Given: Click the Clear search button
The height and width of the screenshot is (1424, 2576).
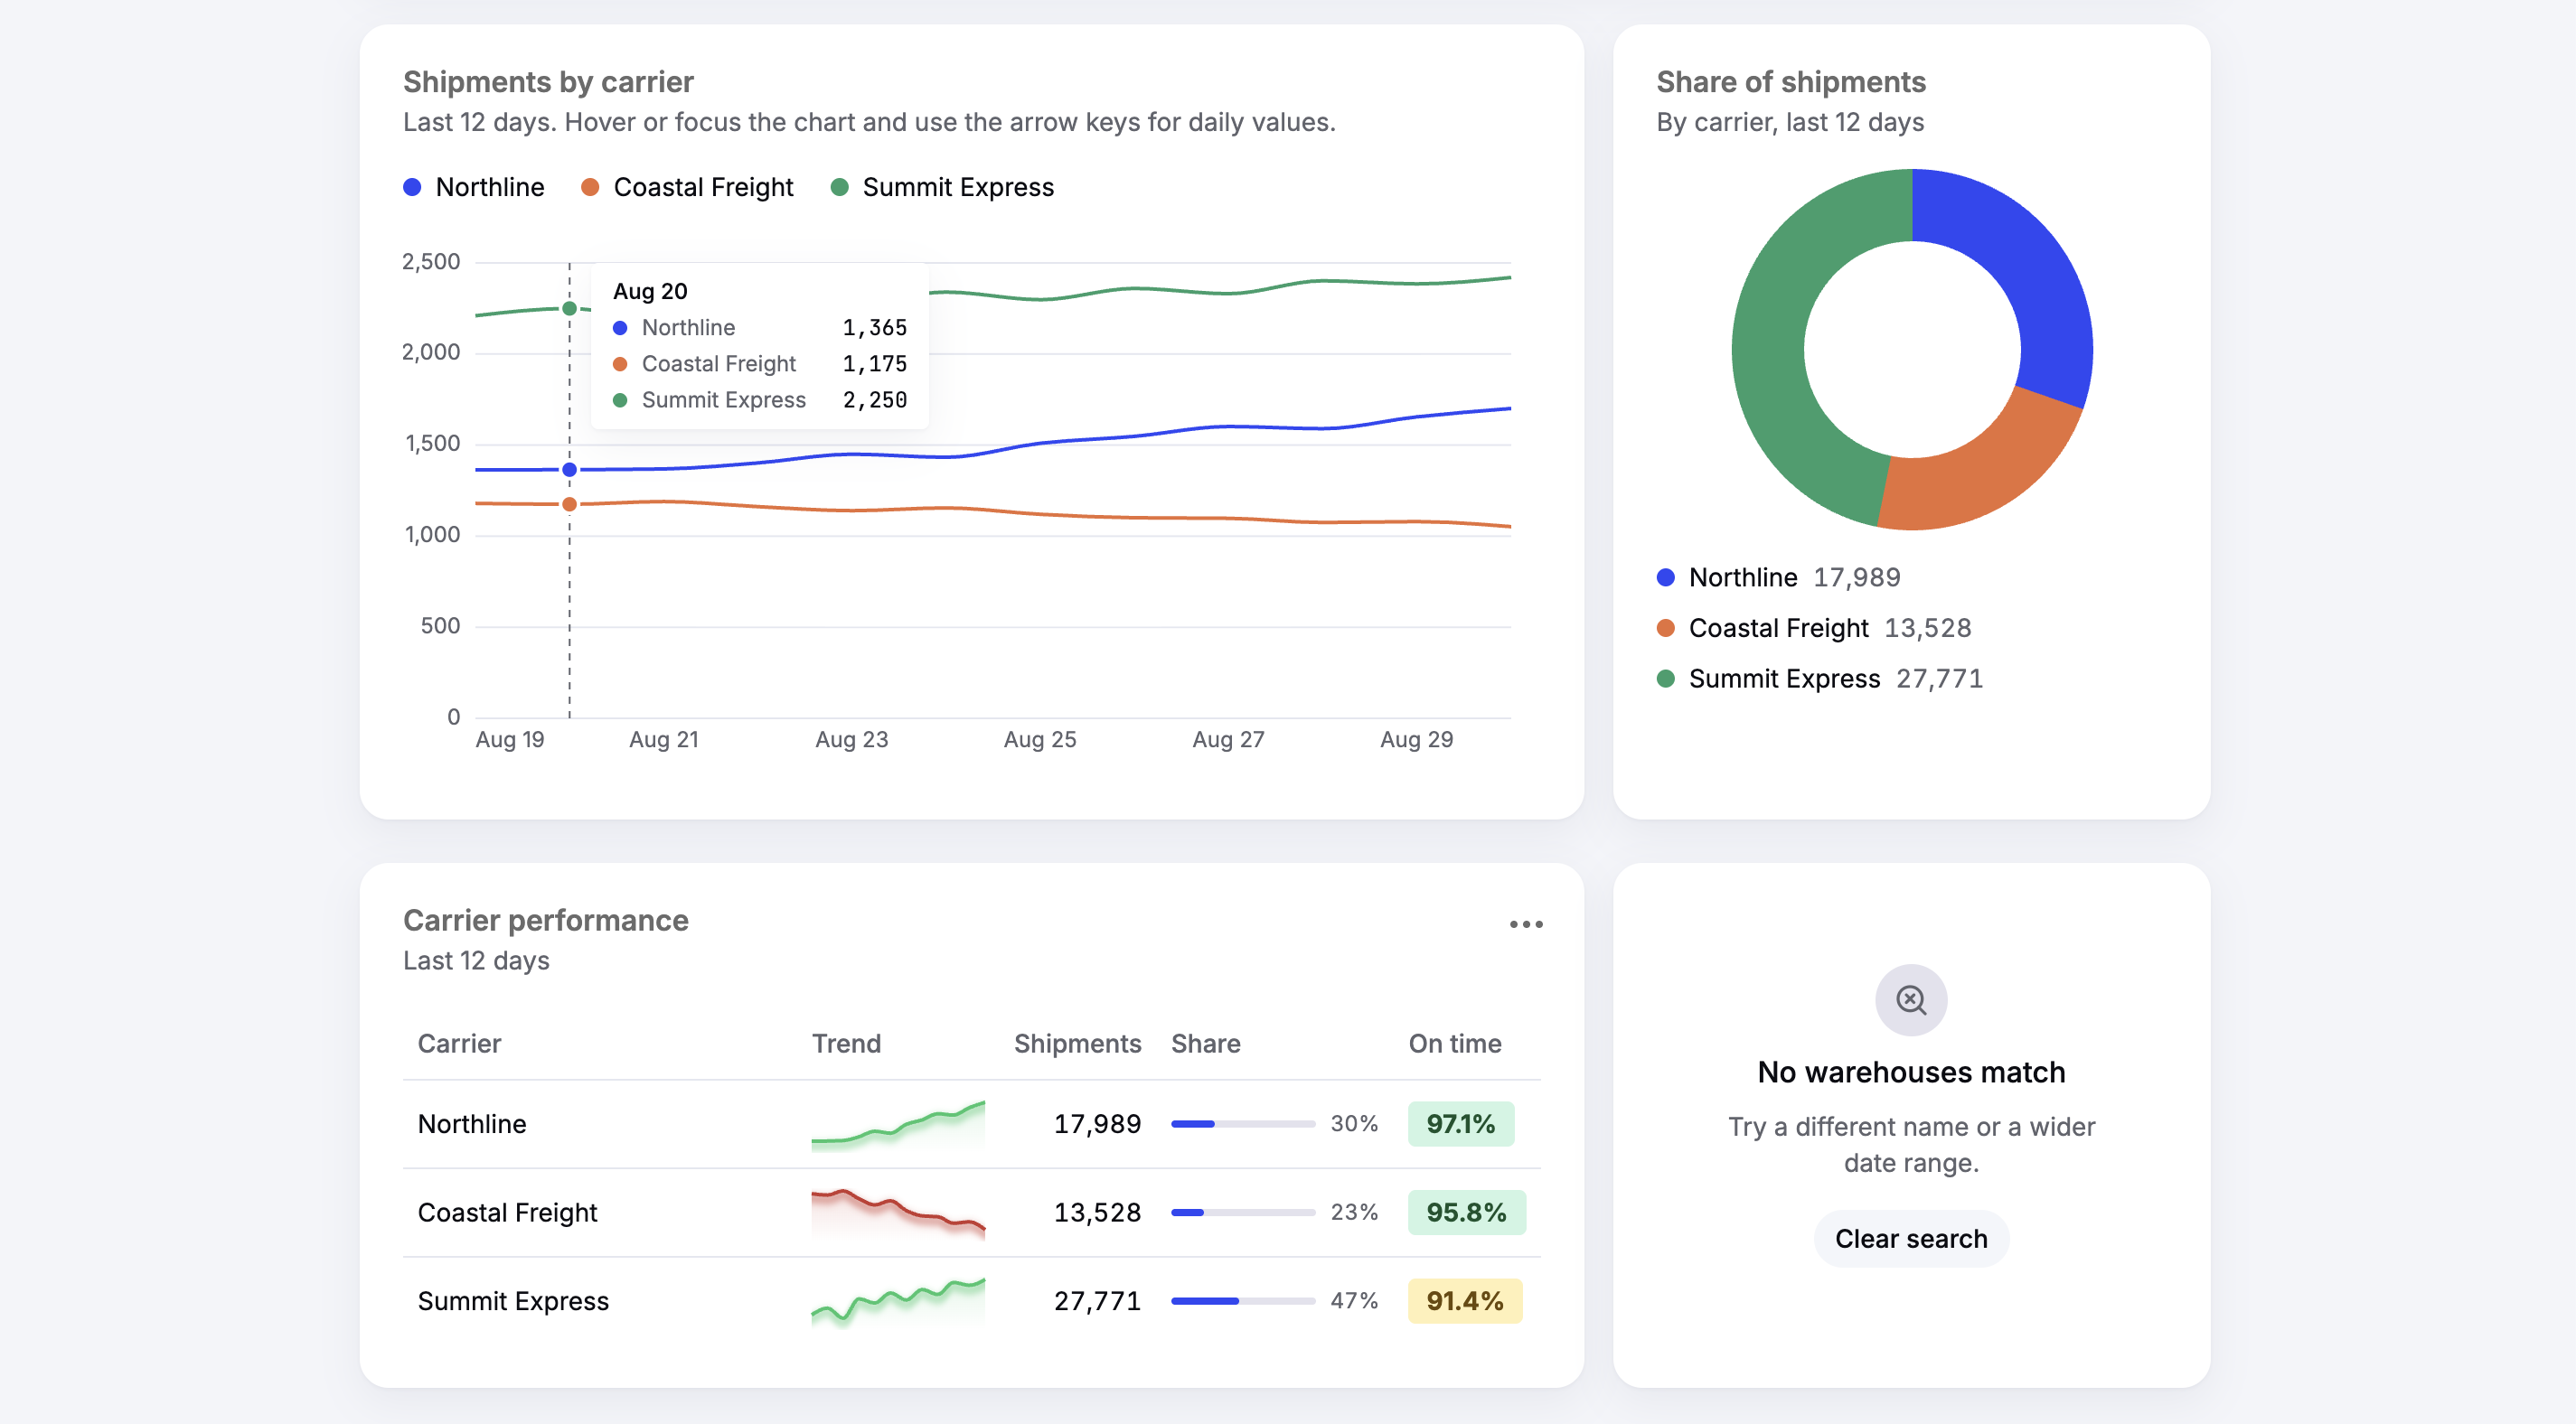Looking at the screenshot, I should point(1910,1238).
